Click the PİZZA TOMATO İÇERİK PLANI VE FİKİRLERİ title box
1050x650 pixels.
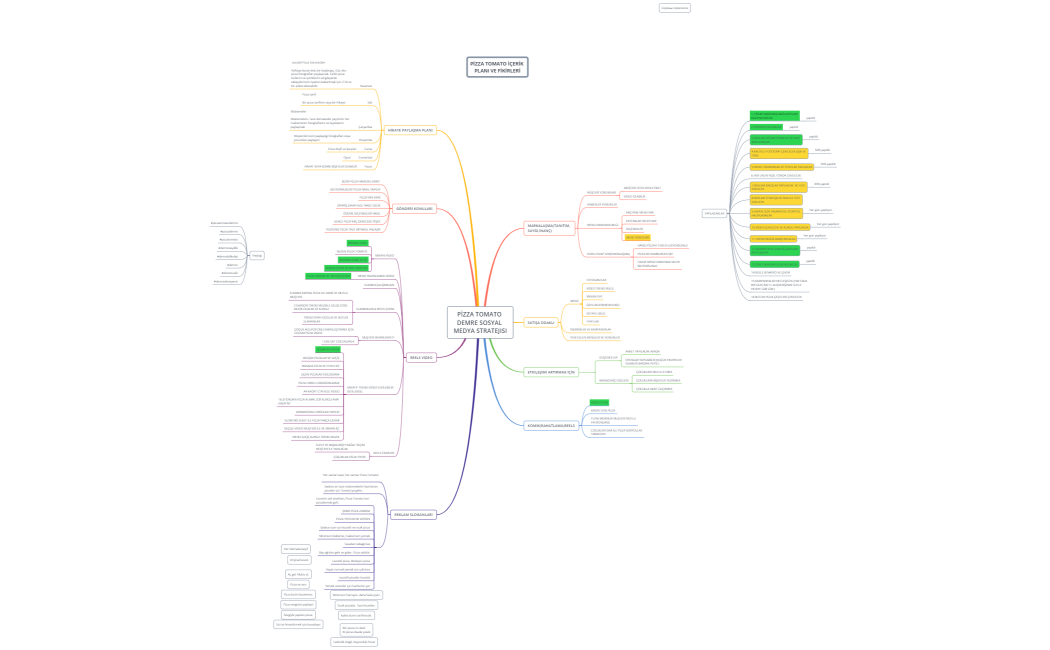pos(498,67)
